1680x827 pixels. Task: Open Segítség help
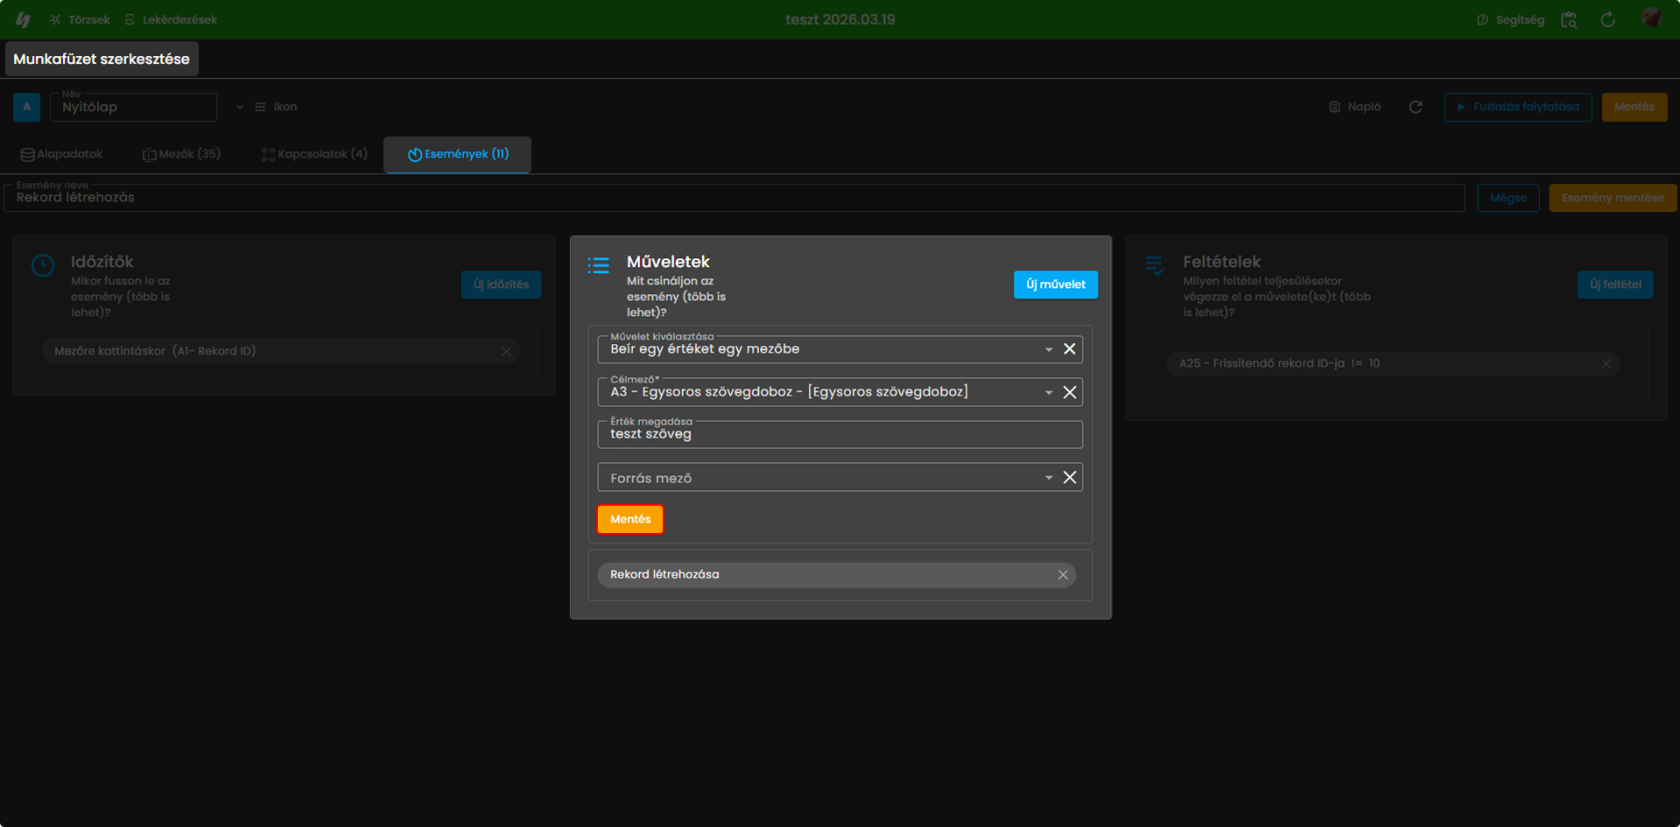1510,20
